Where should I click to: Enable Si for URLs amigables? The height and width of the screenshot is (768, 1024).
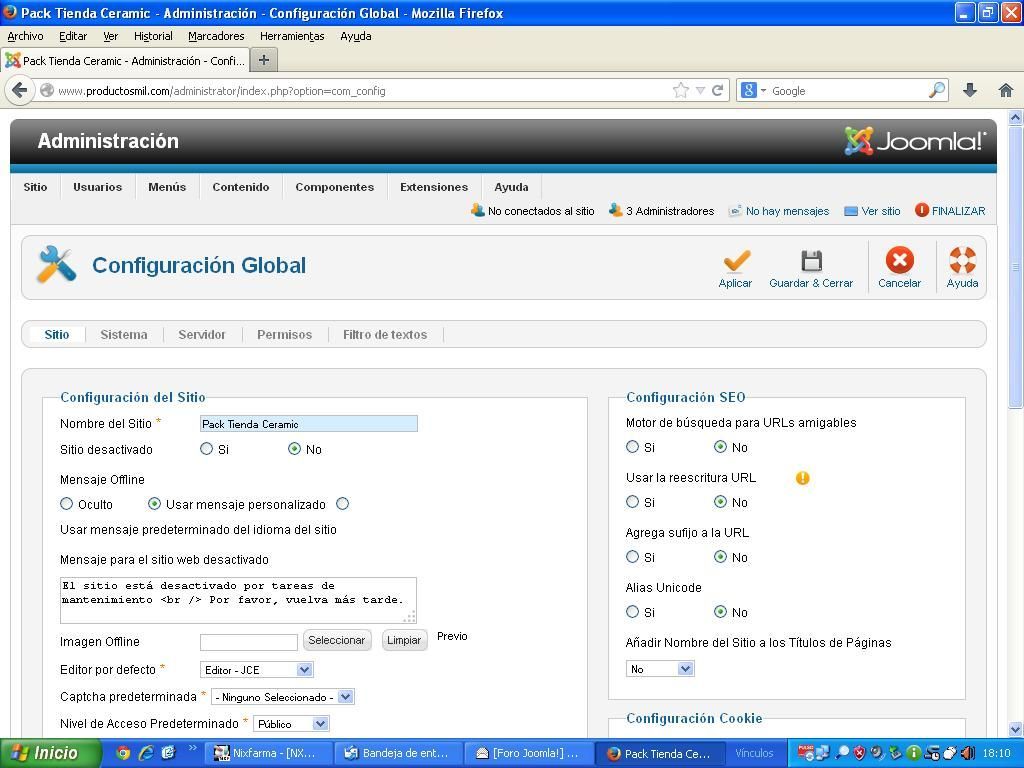[632, 447]
